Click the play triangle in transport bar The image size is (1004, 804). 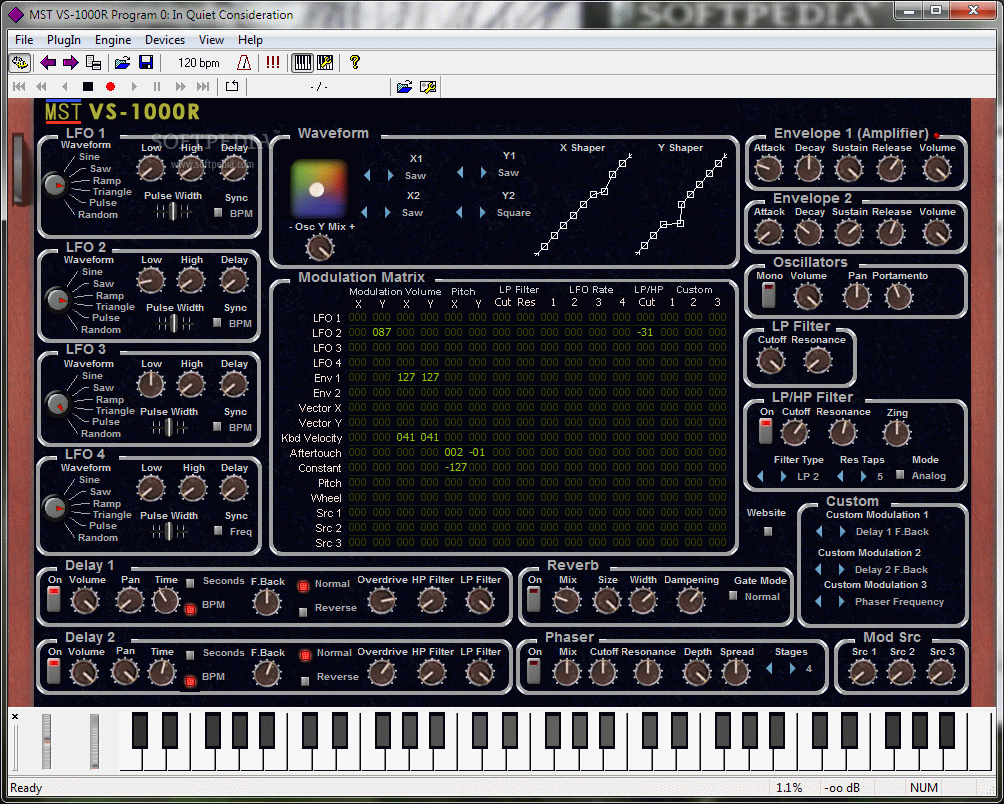(x=134, y=86)
